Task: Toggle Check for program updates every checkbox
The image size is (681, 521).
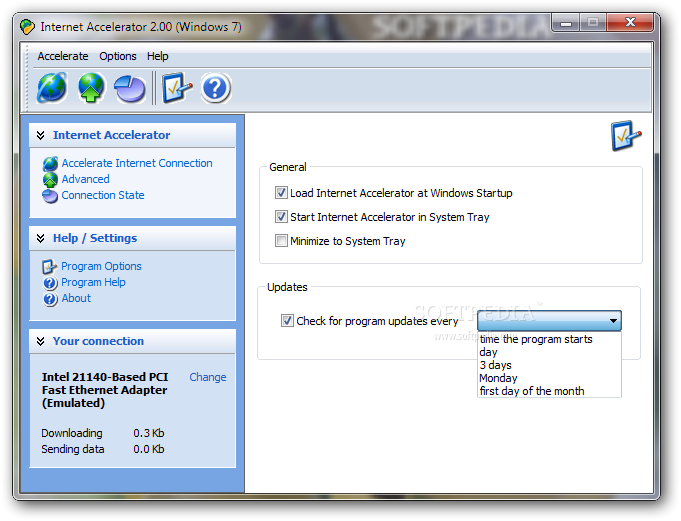Action: pyautogui.click(x=287, y=320)
